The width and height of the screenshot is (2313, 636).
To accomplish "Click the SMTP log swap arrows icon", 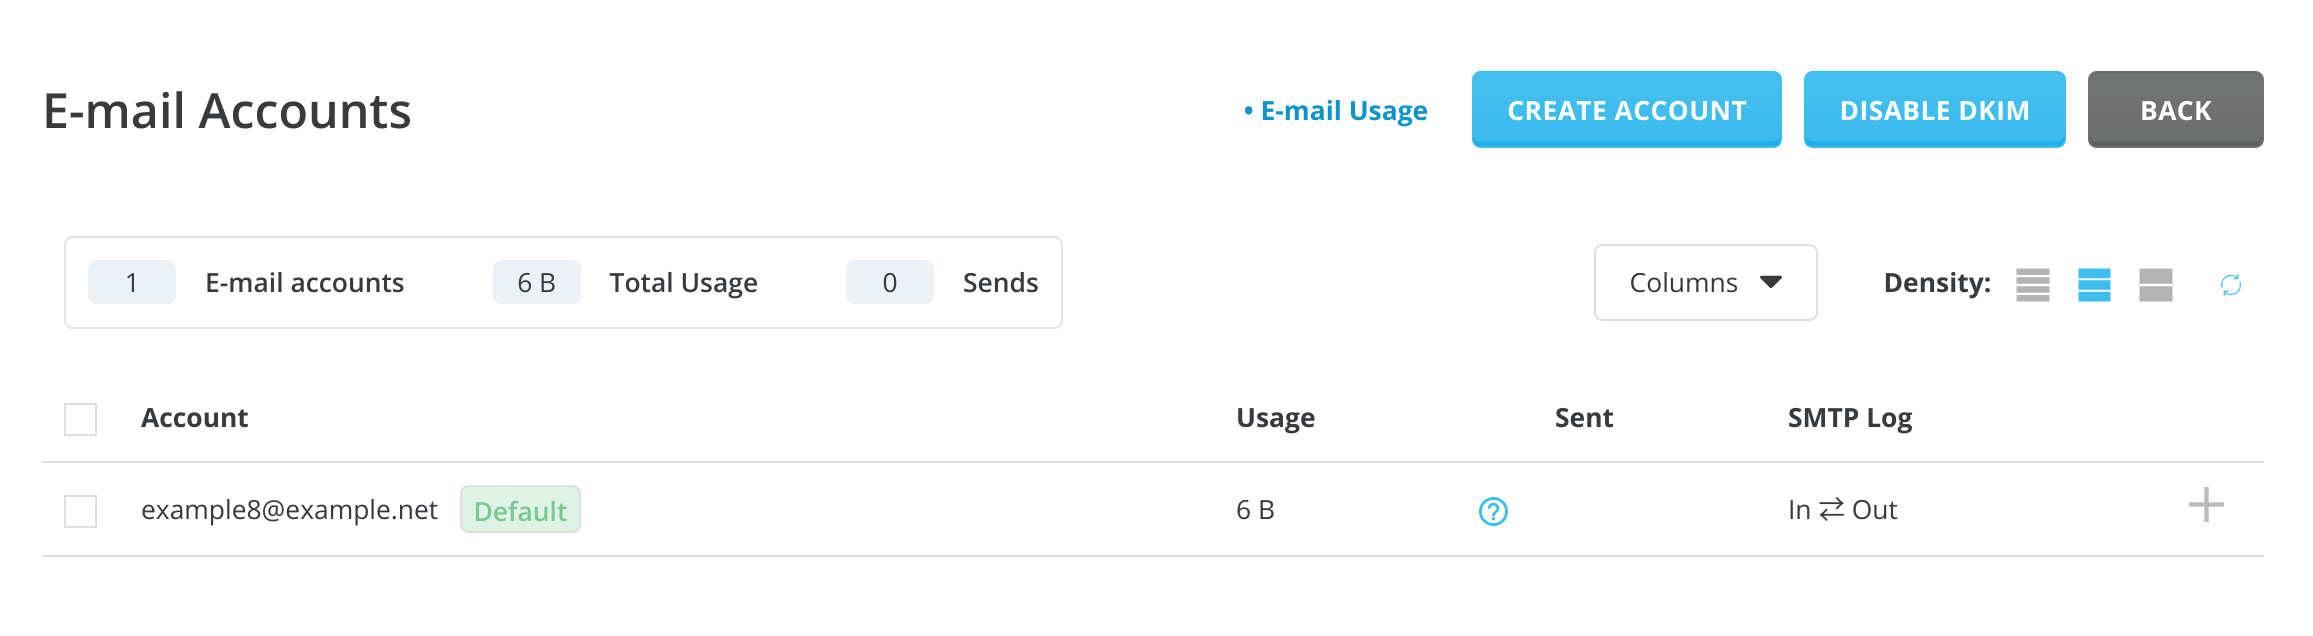I will tap(1831, 510).
